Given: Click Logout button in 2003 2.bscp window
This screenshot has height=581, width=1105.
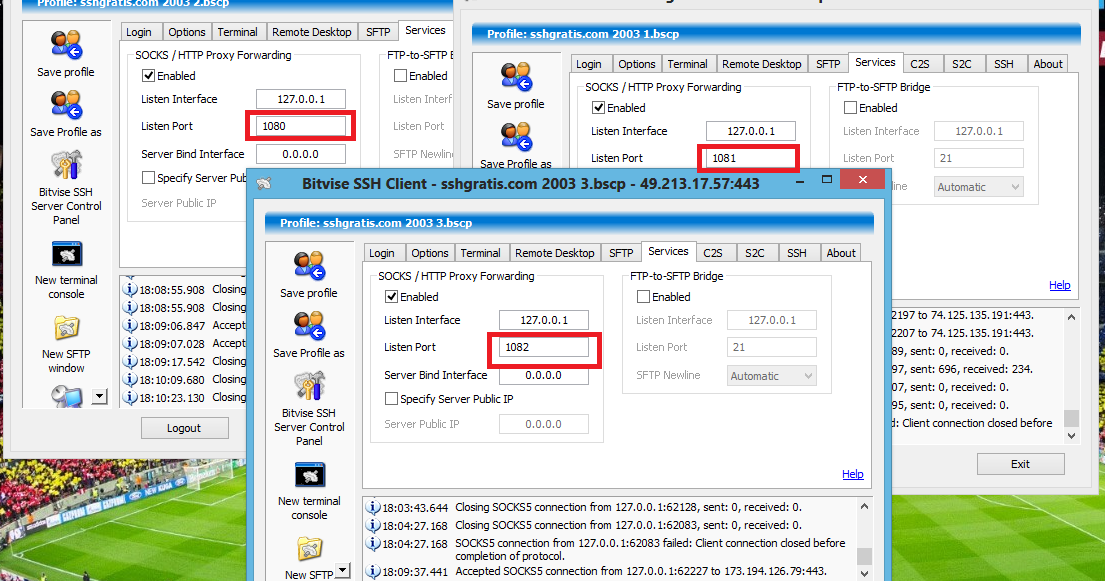Looking at the screenshot, I should coord(184,428).
